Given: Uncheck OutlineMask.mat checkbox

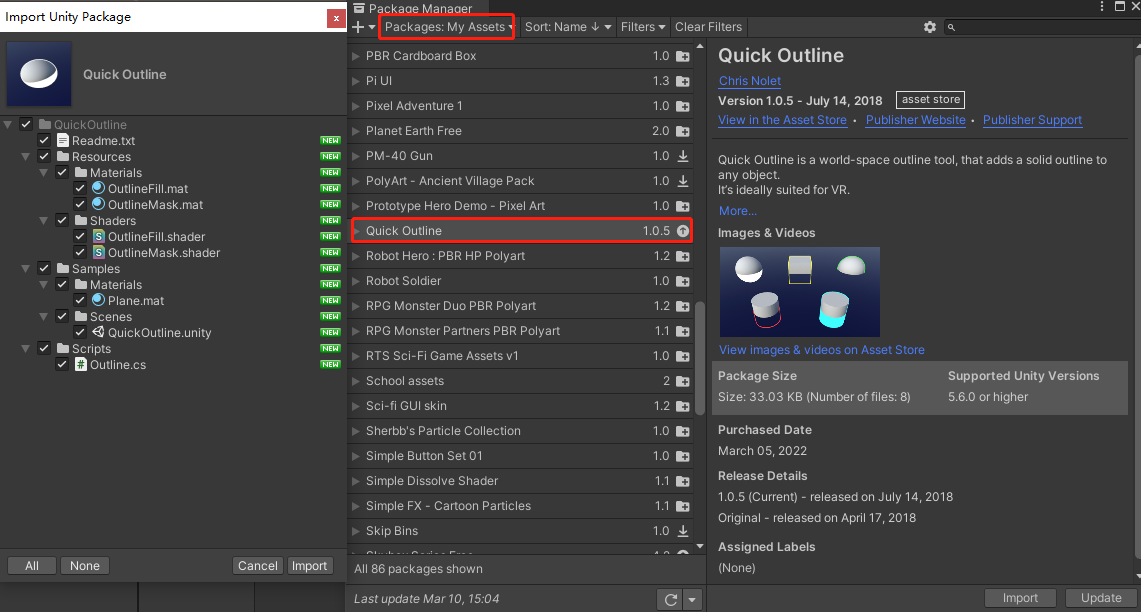Looking at the screenshot, I should click(x=80, y=204).
